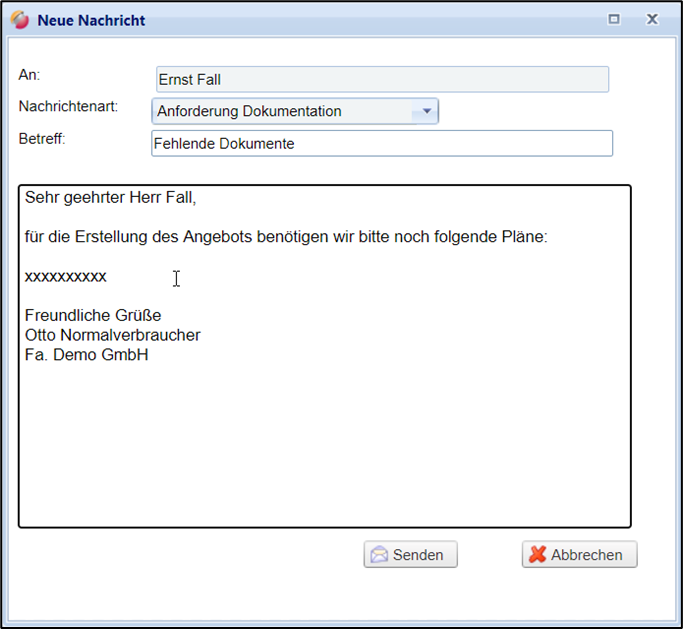The height and width of the screenshot is (629, 683).
Task: Click the An field with Ernst Fall
Action: [382, 79]
